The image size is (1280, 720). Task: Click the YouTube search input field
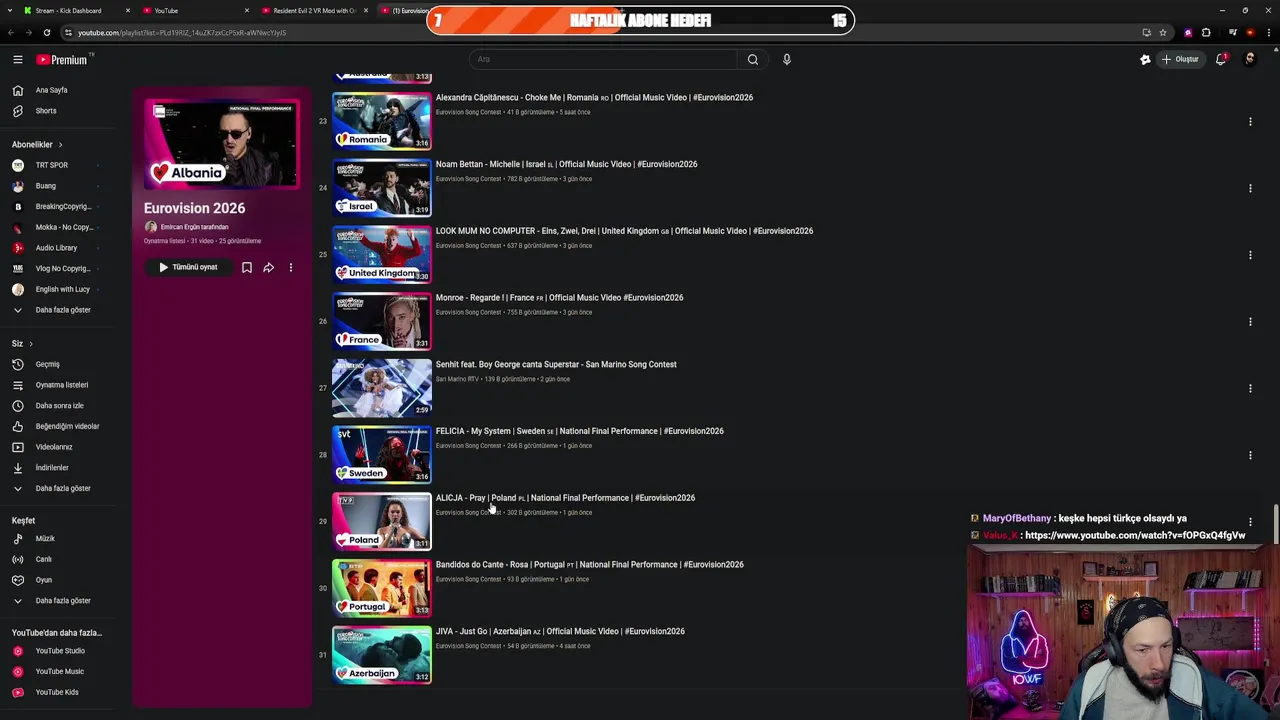click(x=603, y=59)
